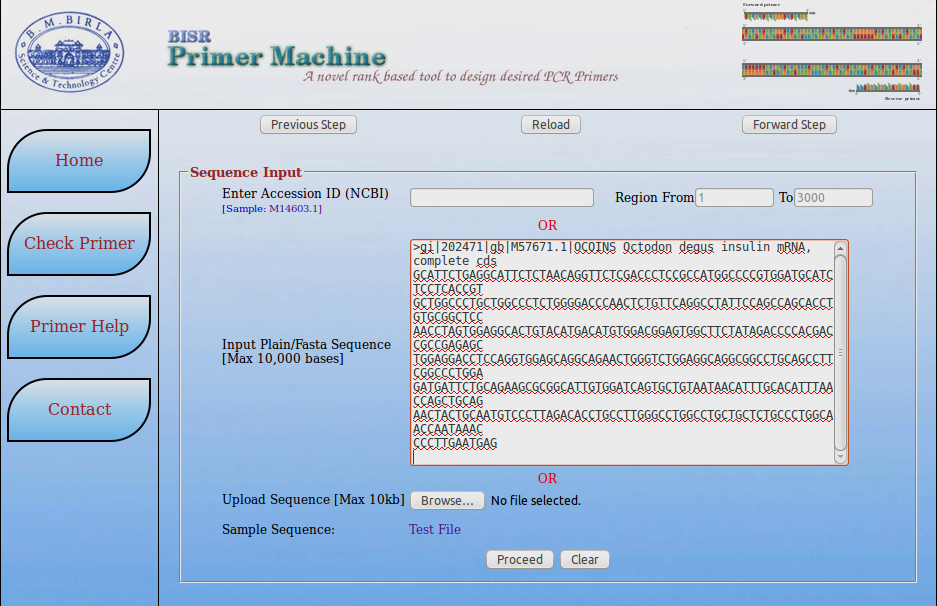937x606 pixels.
Task: Click the 'Enter Accession ID (NCBI)' label
Action: (305, 194)
